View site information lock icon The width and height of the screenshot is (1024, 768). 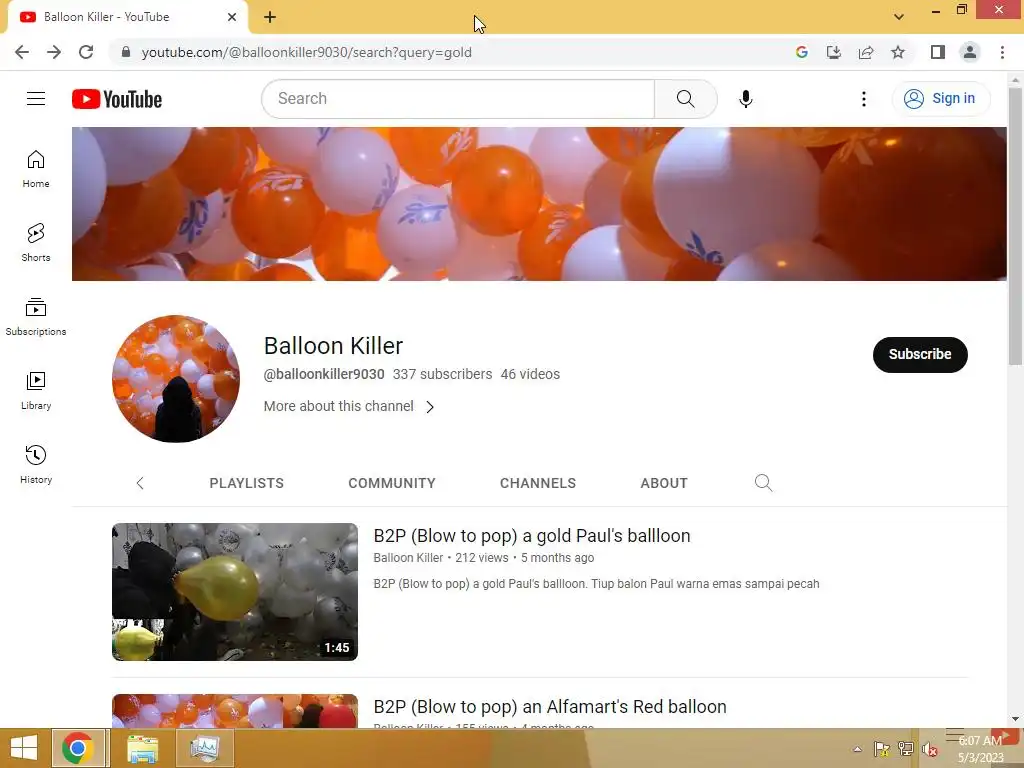(x=126, y=52)
